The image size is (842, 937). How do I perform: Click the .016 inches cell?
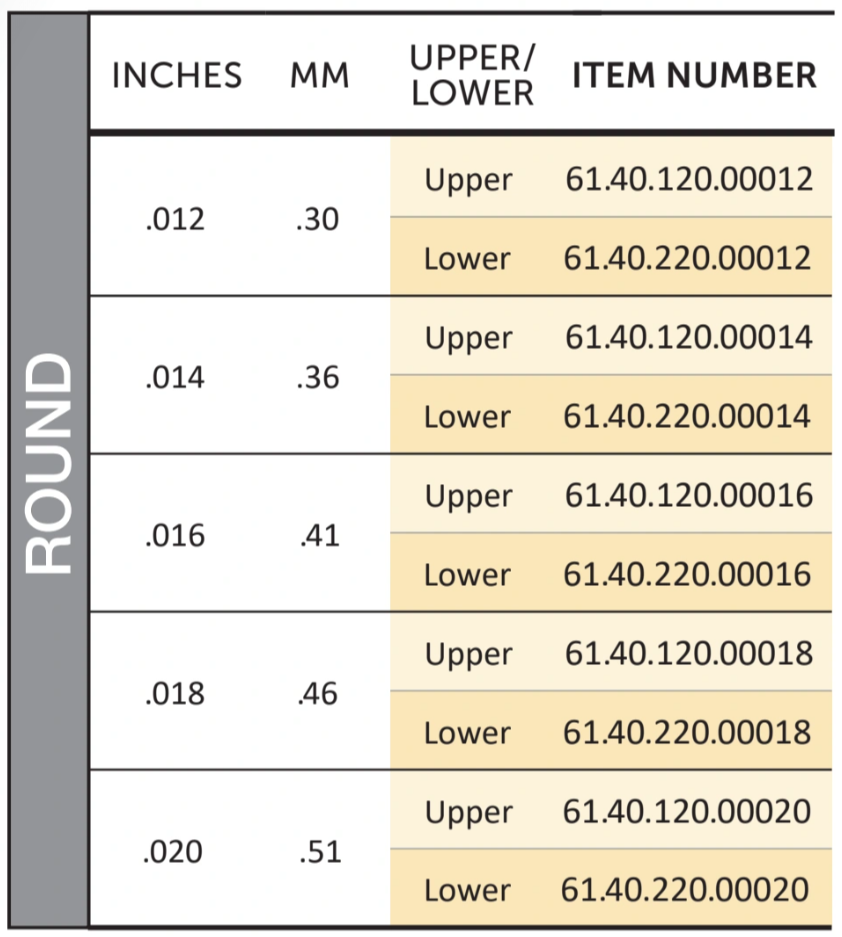point(175,535)
